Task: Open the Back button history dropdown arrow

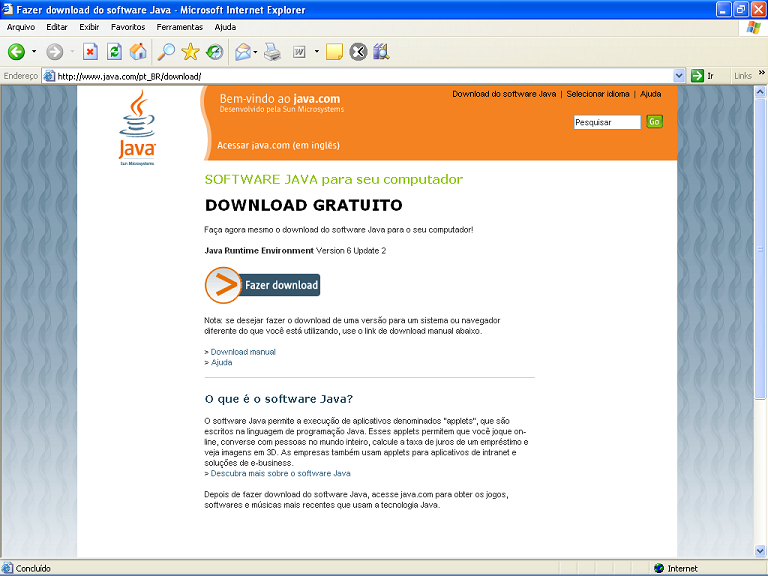Action: tap(34, 52)
